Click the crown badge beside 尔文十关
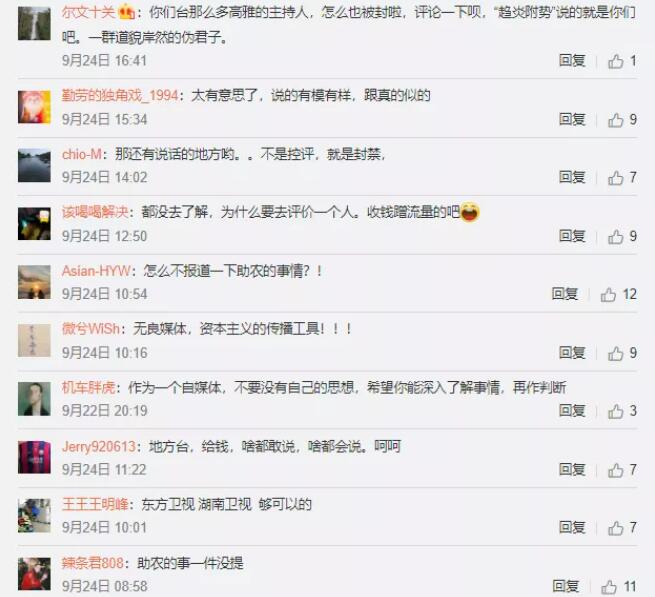Viewport: 655px width, 597px height. click(127, 12)
